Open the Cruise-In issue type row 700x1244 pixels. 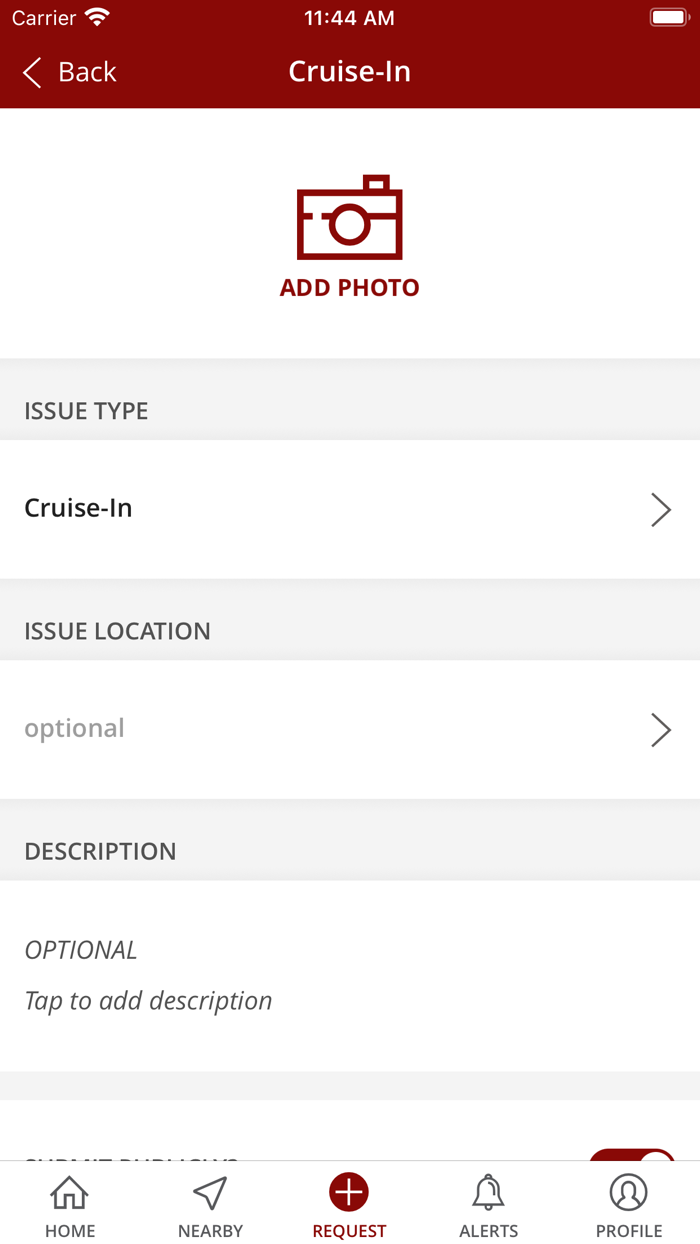click(300, 509)
